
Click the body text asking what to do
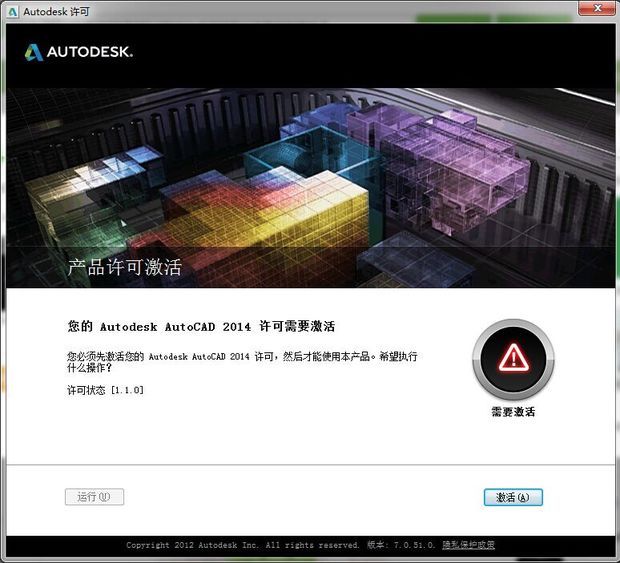click(x=242, y=362)
